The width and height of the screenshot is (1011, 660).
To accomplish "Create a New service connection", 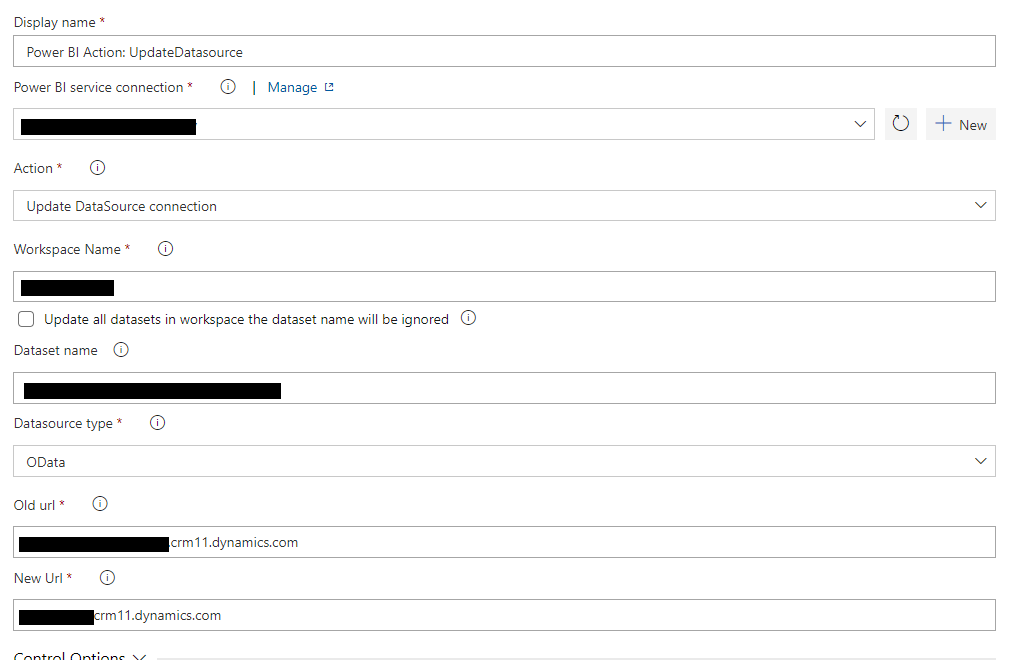I will coord(961,124).
